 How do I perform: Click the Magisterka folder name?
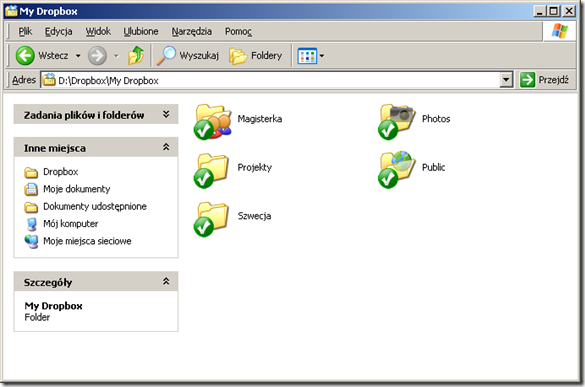tap(260, 119)
